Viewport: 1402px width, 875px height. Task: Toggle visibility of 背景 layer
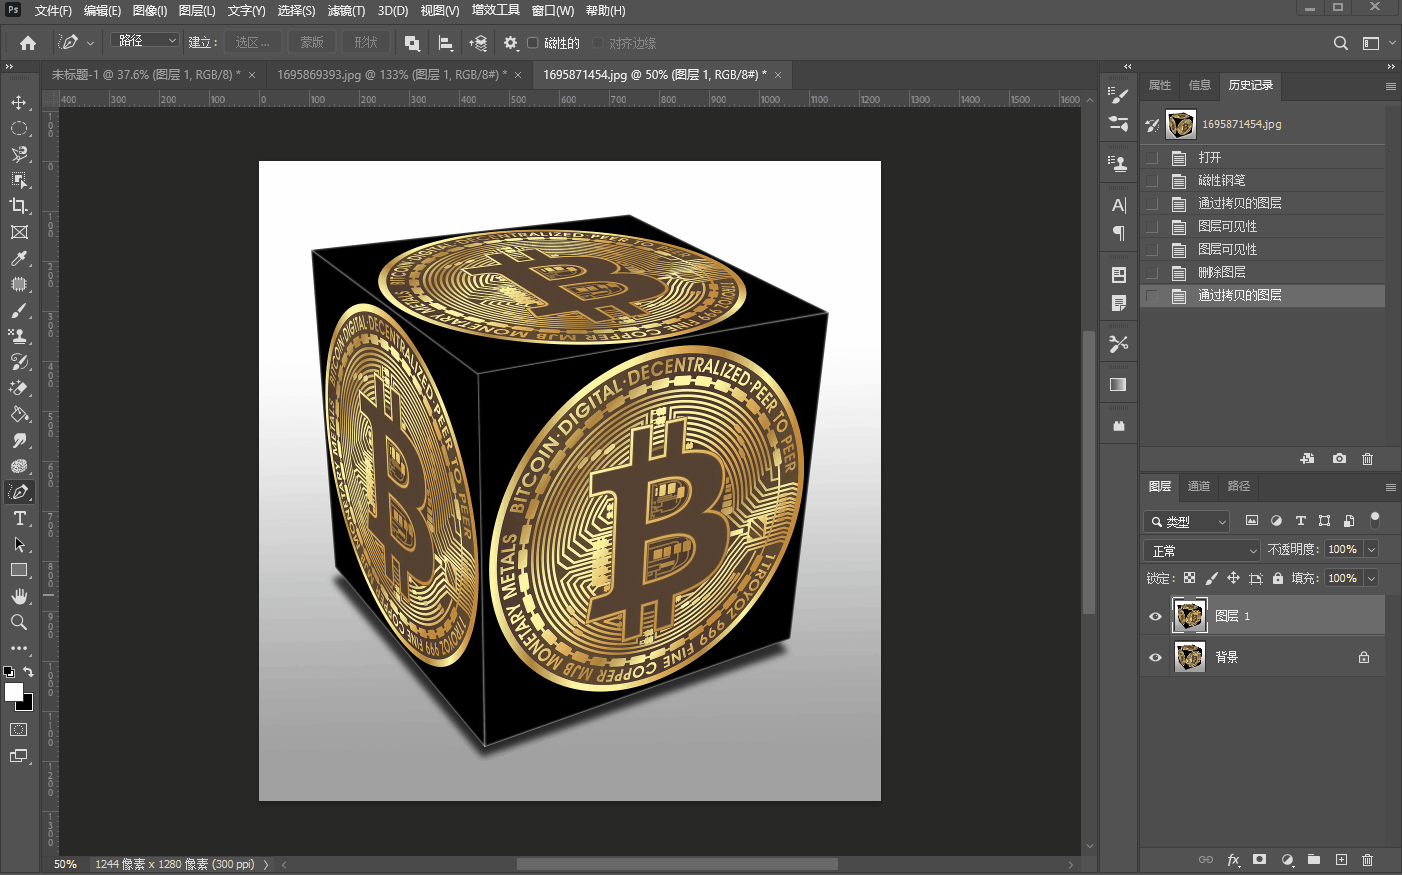[1155, 657]
